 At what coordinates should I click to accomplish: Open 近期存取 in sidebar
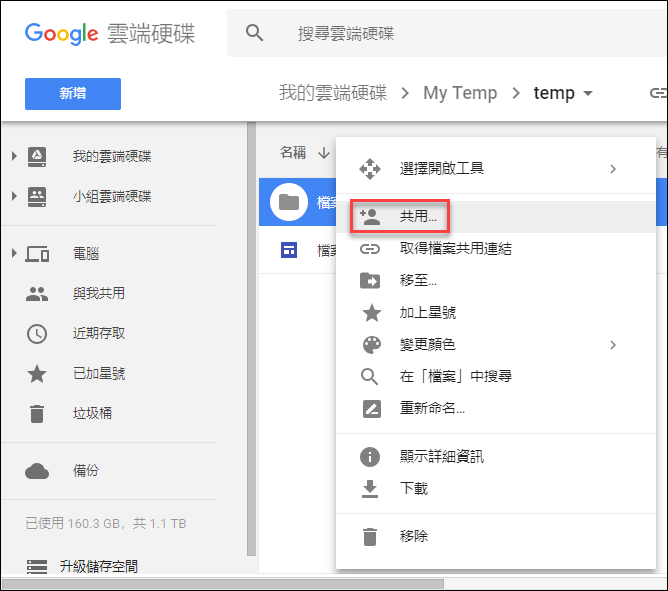[x=99, y=333]
